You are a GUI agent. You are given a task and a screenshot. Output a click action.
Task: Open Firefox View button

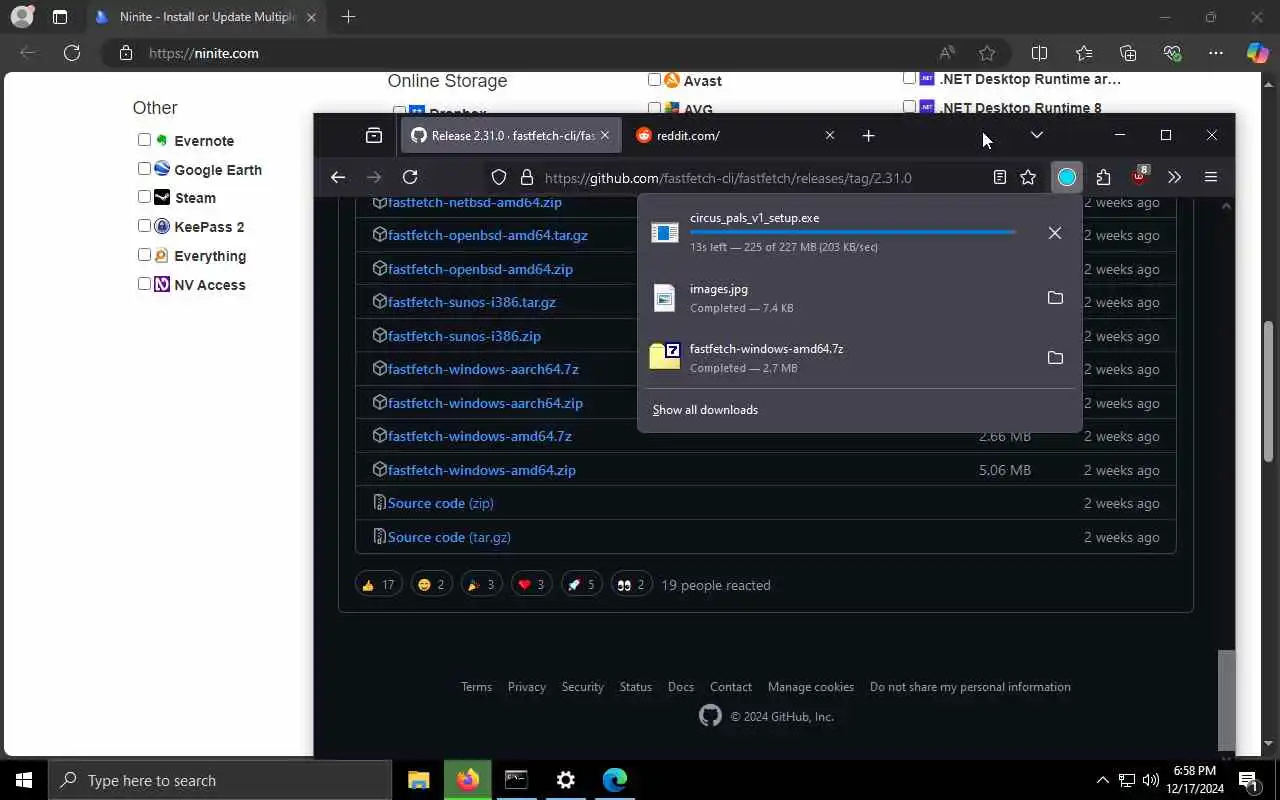coord(374,135)
